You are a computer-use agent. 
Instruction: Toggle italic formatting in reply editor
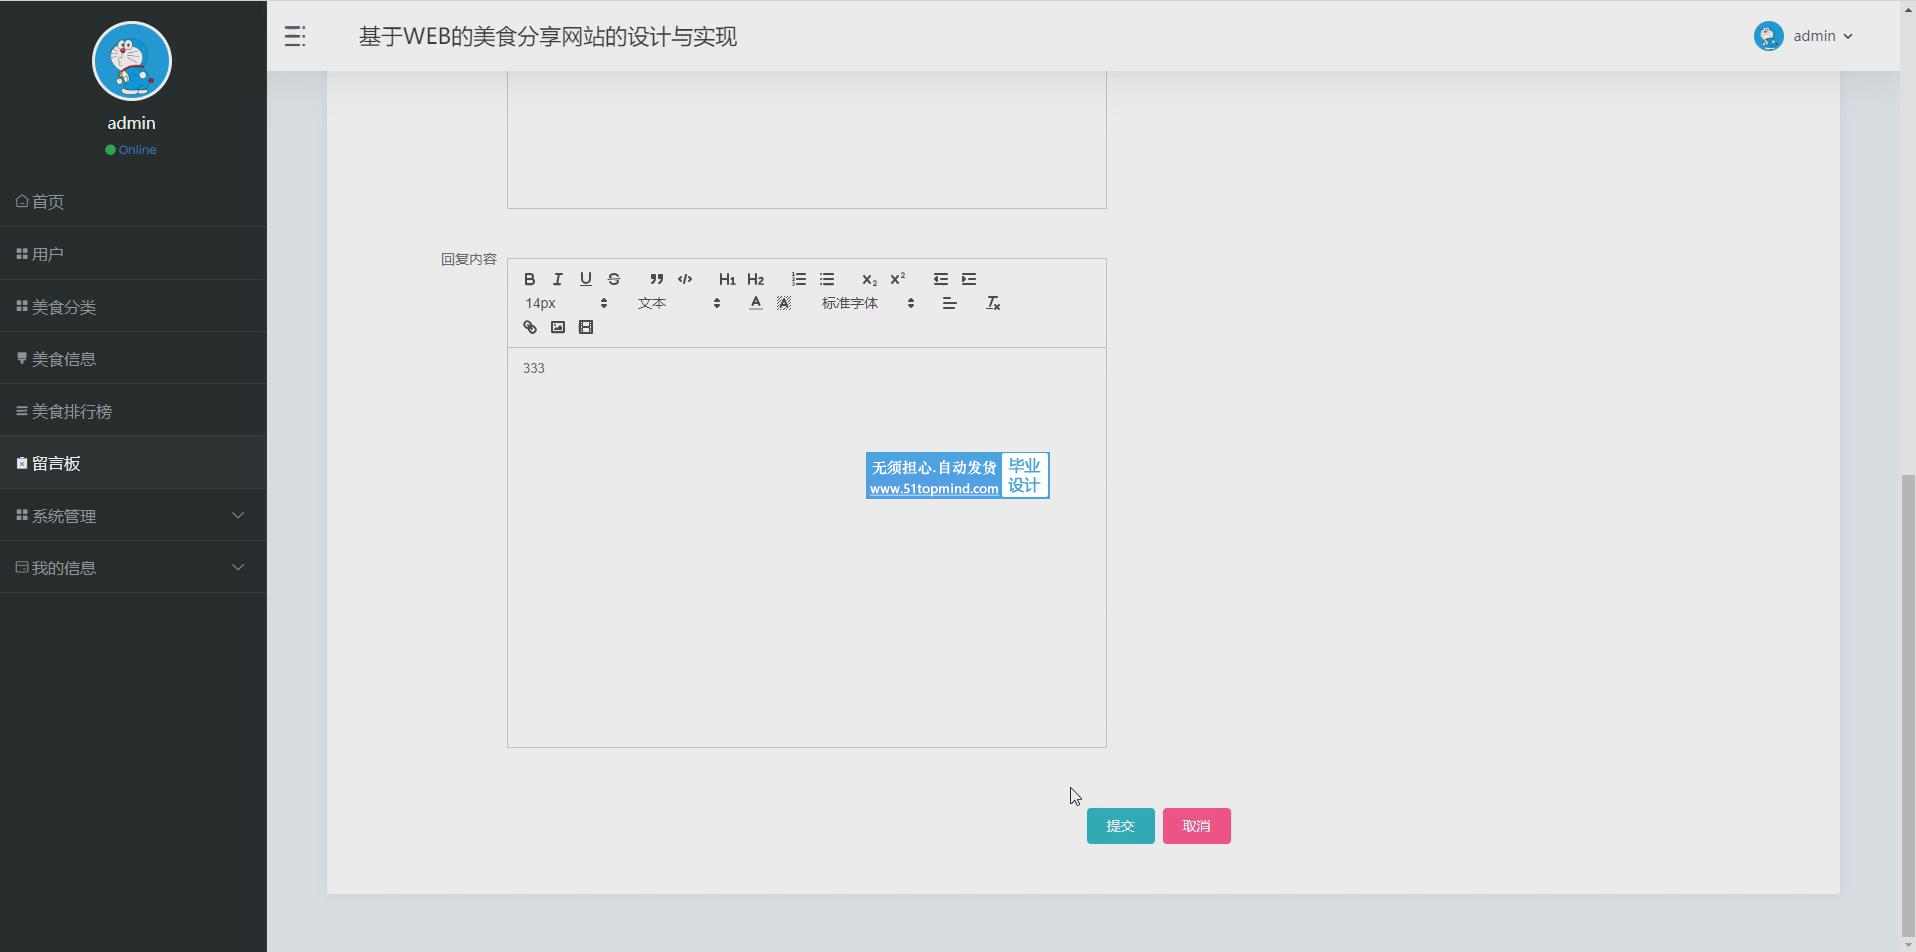558,279
